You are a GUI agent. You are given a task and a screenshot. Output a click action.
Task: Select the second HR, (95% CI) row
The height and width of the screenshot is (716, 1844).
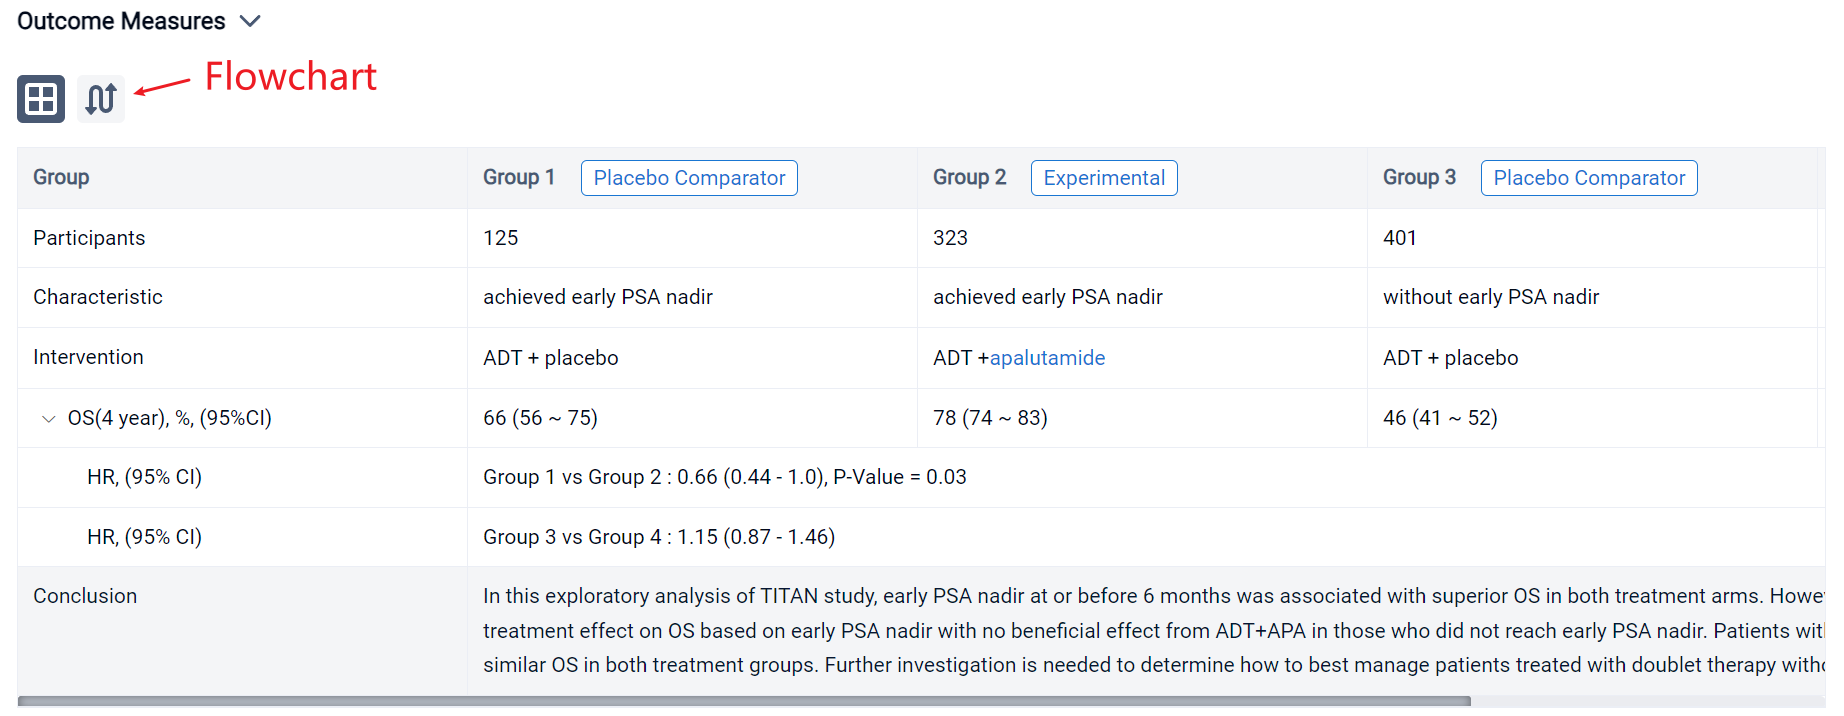pyautogui.click(x=144, y=537)
